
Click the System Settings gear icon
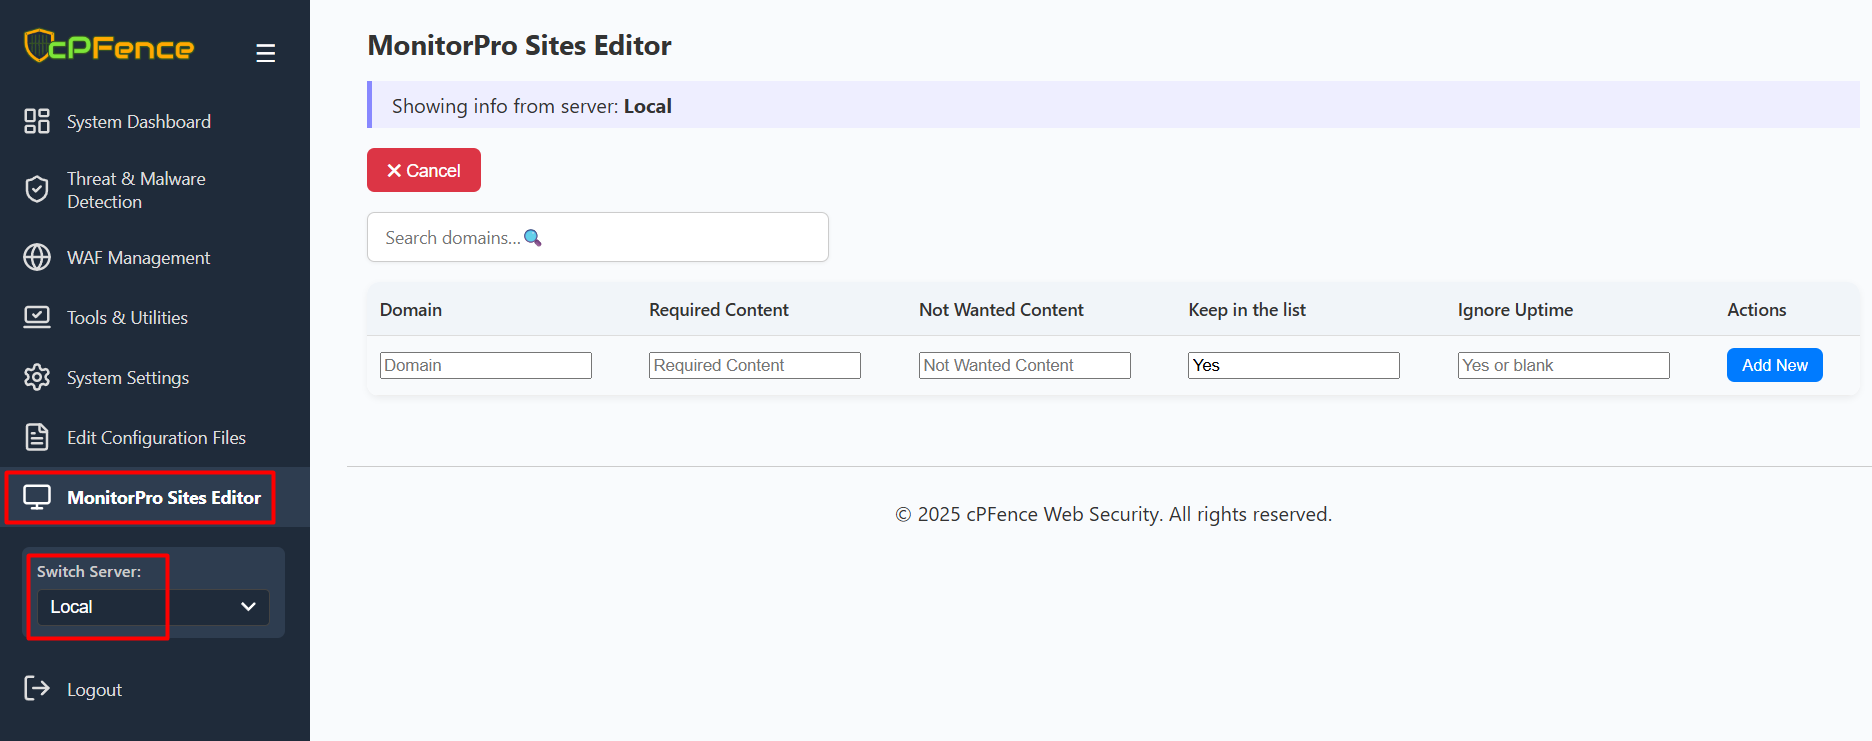[x=37, y=377]
